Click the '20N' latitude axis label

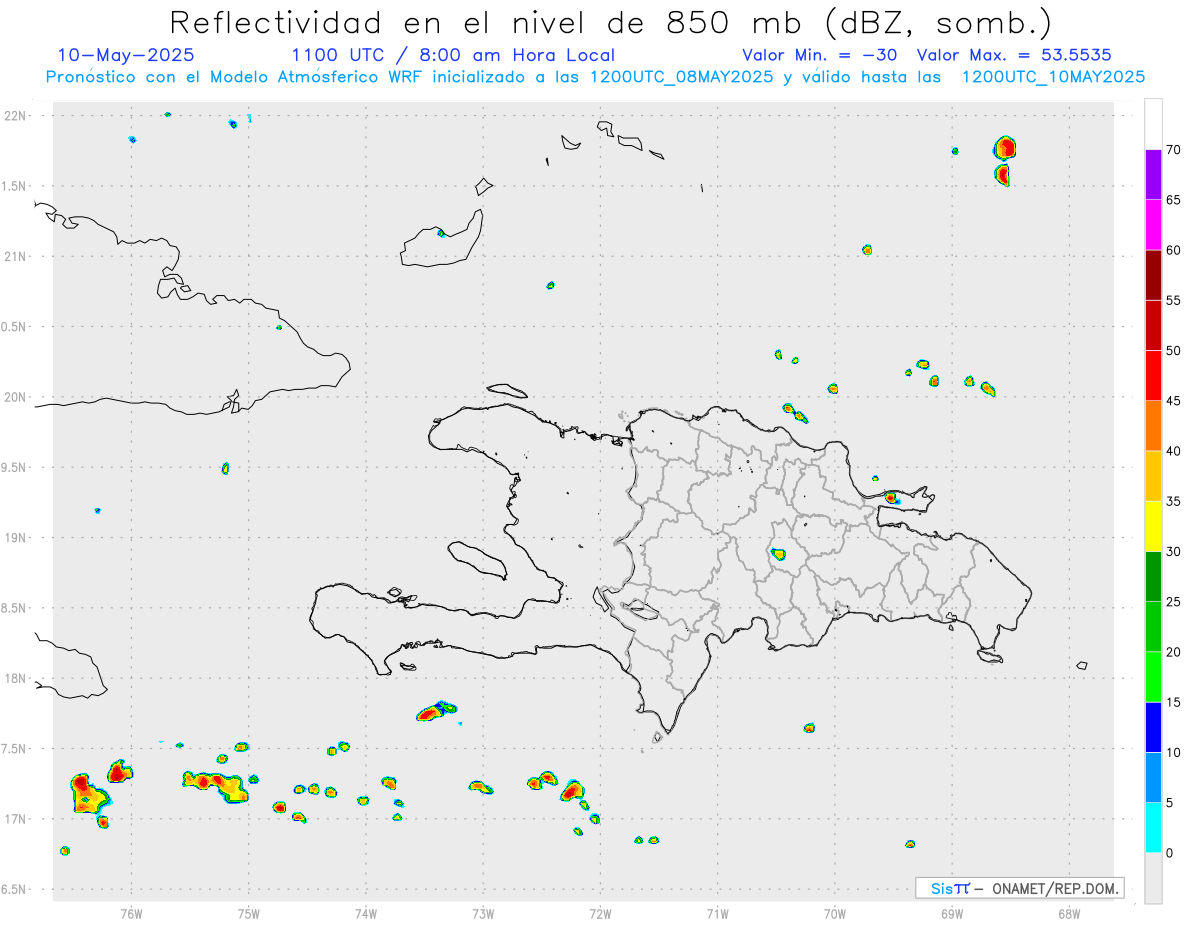pos(15,397)
